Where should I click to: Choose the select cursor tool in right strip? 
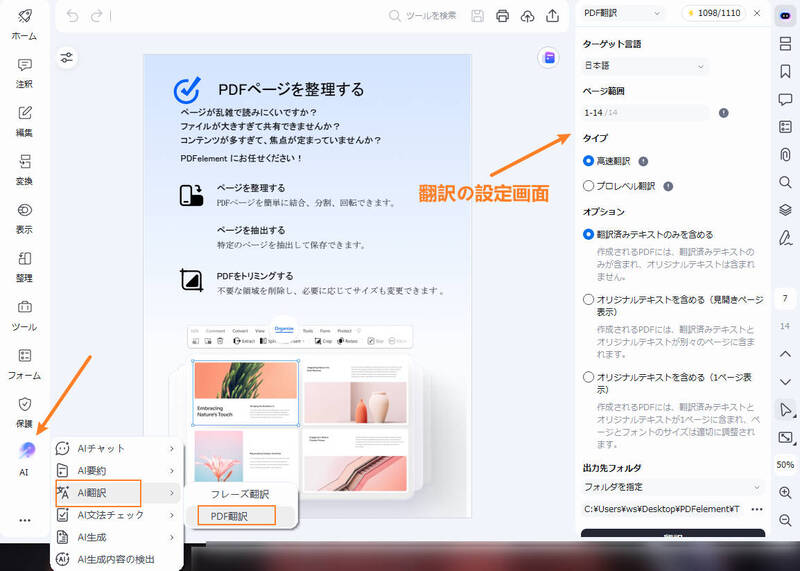click(x=786, y=410)
